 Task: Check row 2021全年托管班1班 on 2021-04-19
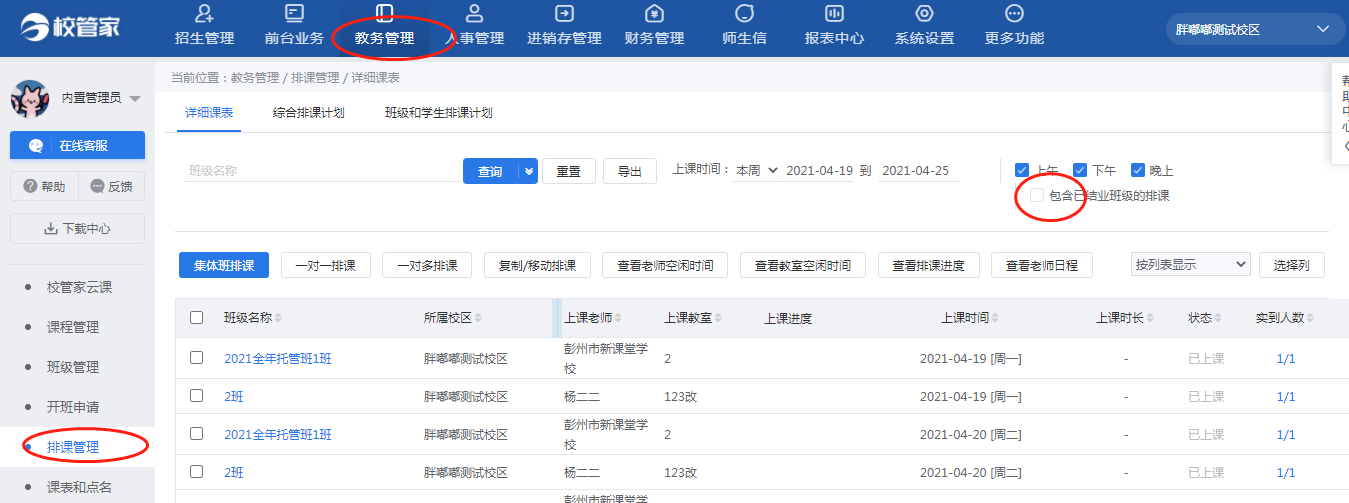coord(197,357)
